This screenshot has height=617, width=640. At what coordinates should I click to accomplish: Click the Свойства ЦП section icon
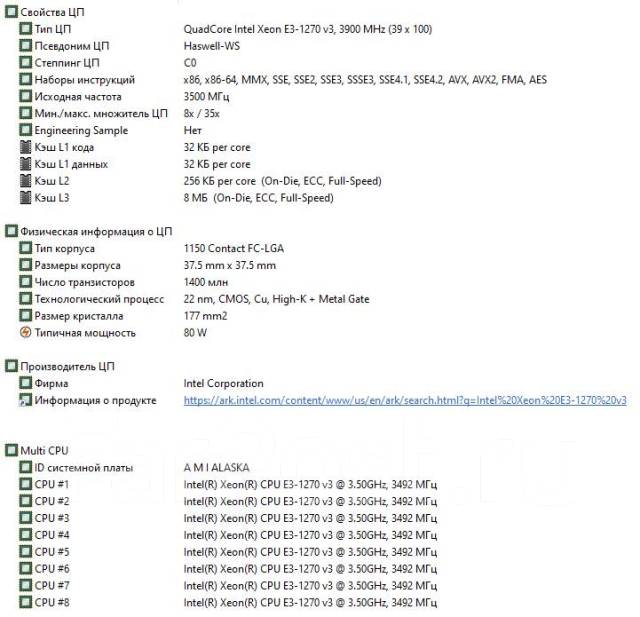point(11,11)
